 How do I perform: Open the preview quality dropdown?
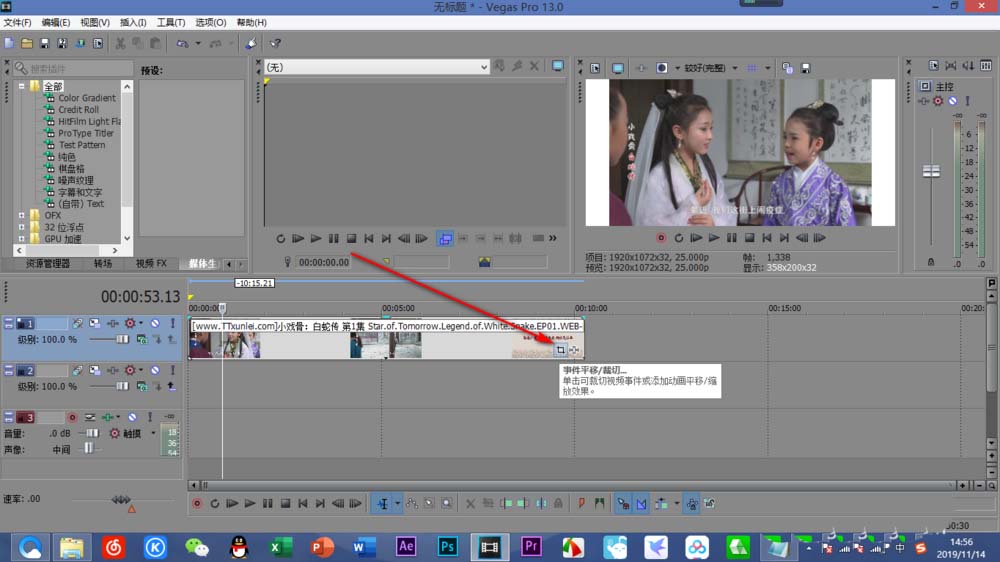pyautogui.click(x=735, y=68)
